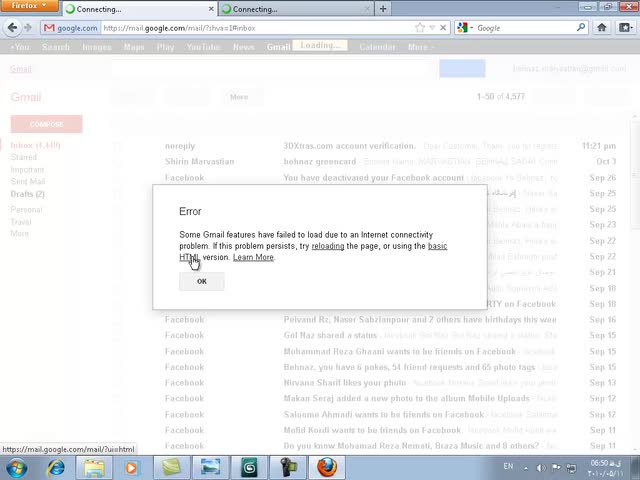640x480 pixels.
Task: Follow the basic HTML version link
Action: tap(438, 246)
